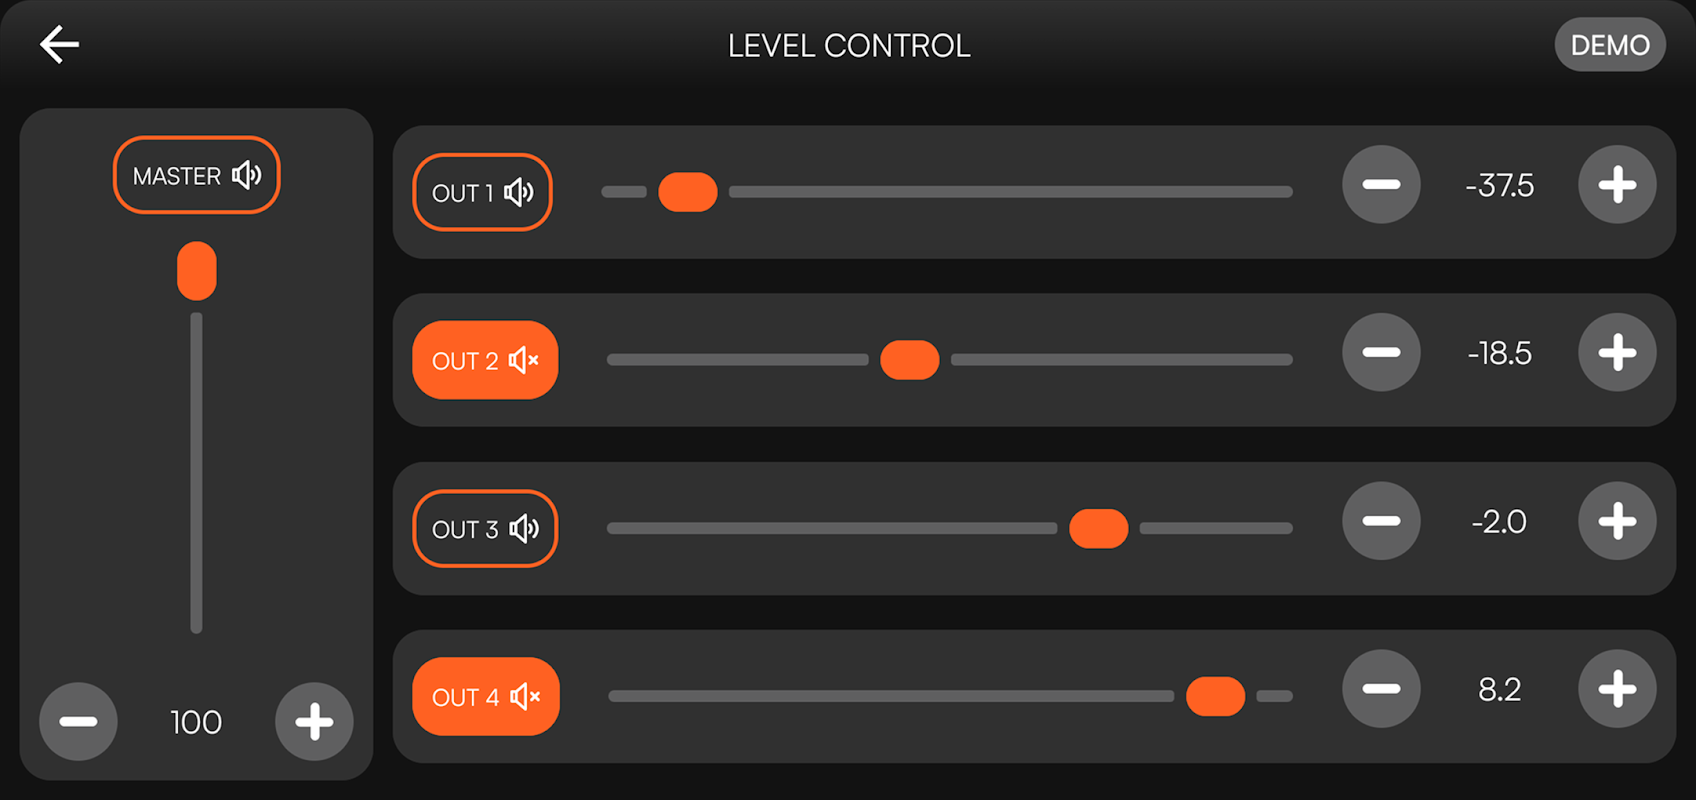
Task: Lower OUT 3 level using minus button
Action: point(1381,521)
